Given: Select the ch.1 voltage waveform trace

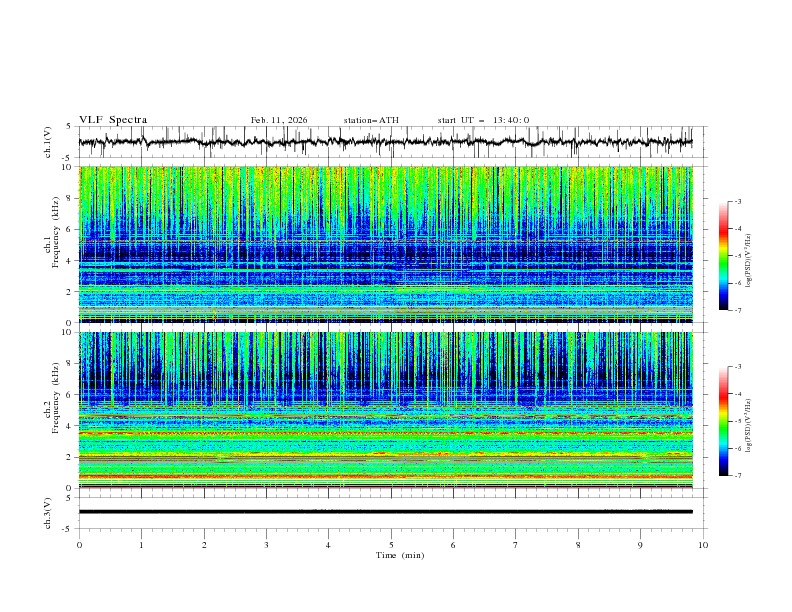Looking at the screenshot, I should [x=385, y=142].
